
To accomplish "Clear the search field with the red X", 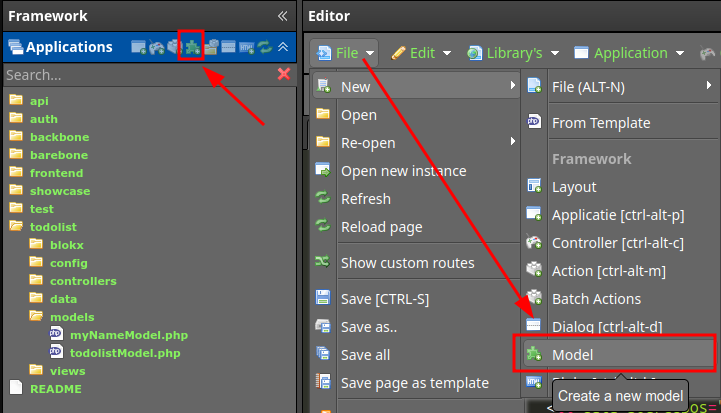I will click(284, 74).
